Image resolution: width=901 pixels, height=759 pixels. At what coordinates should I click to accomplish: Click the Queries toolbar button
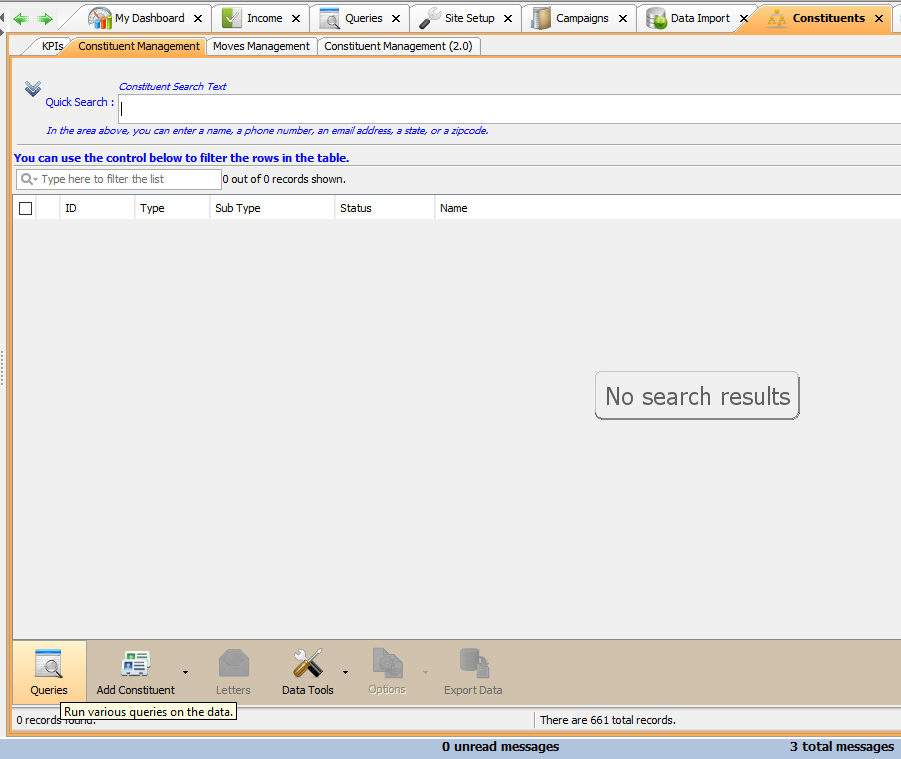(x=49, y=672)
